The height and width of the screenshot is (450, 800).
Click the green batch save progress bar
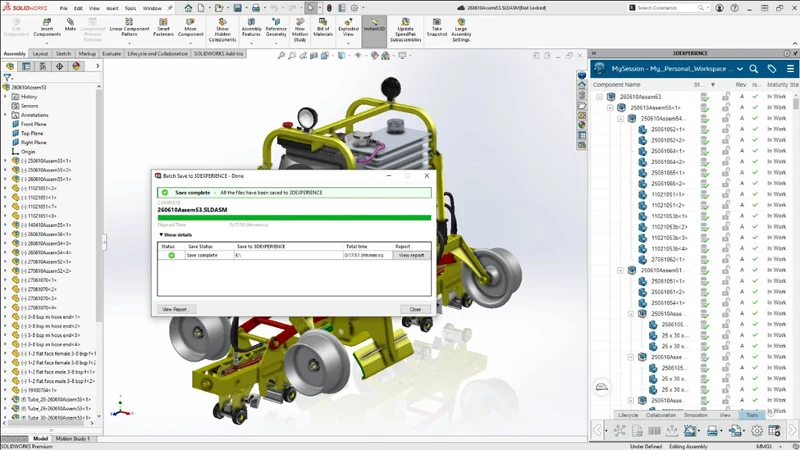click(294, 217)
